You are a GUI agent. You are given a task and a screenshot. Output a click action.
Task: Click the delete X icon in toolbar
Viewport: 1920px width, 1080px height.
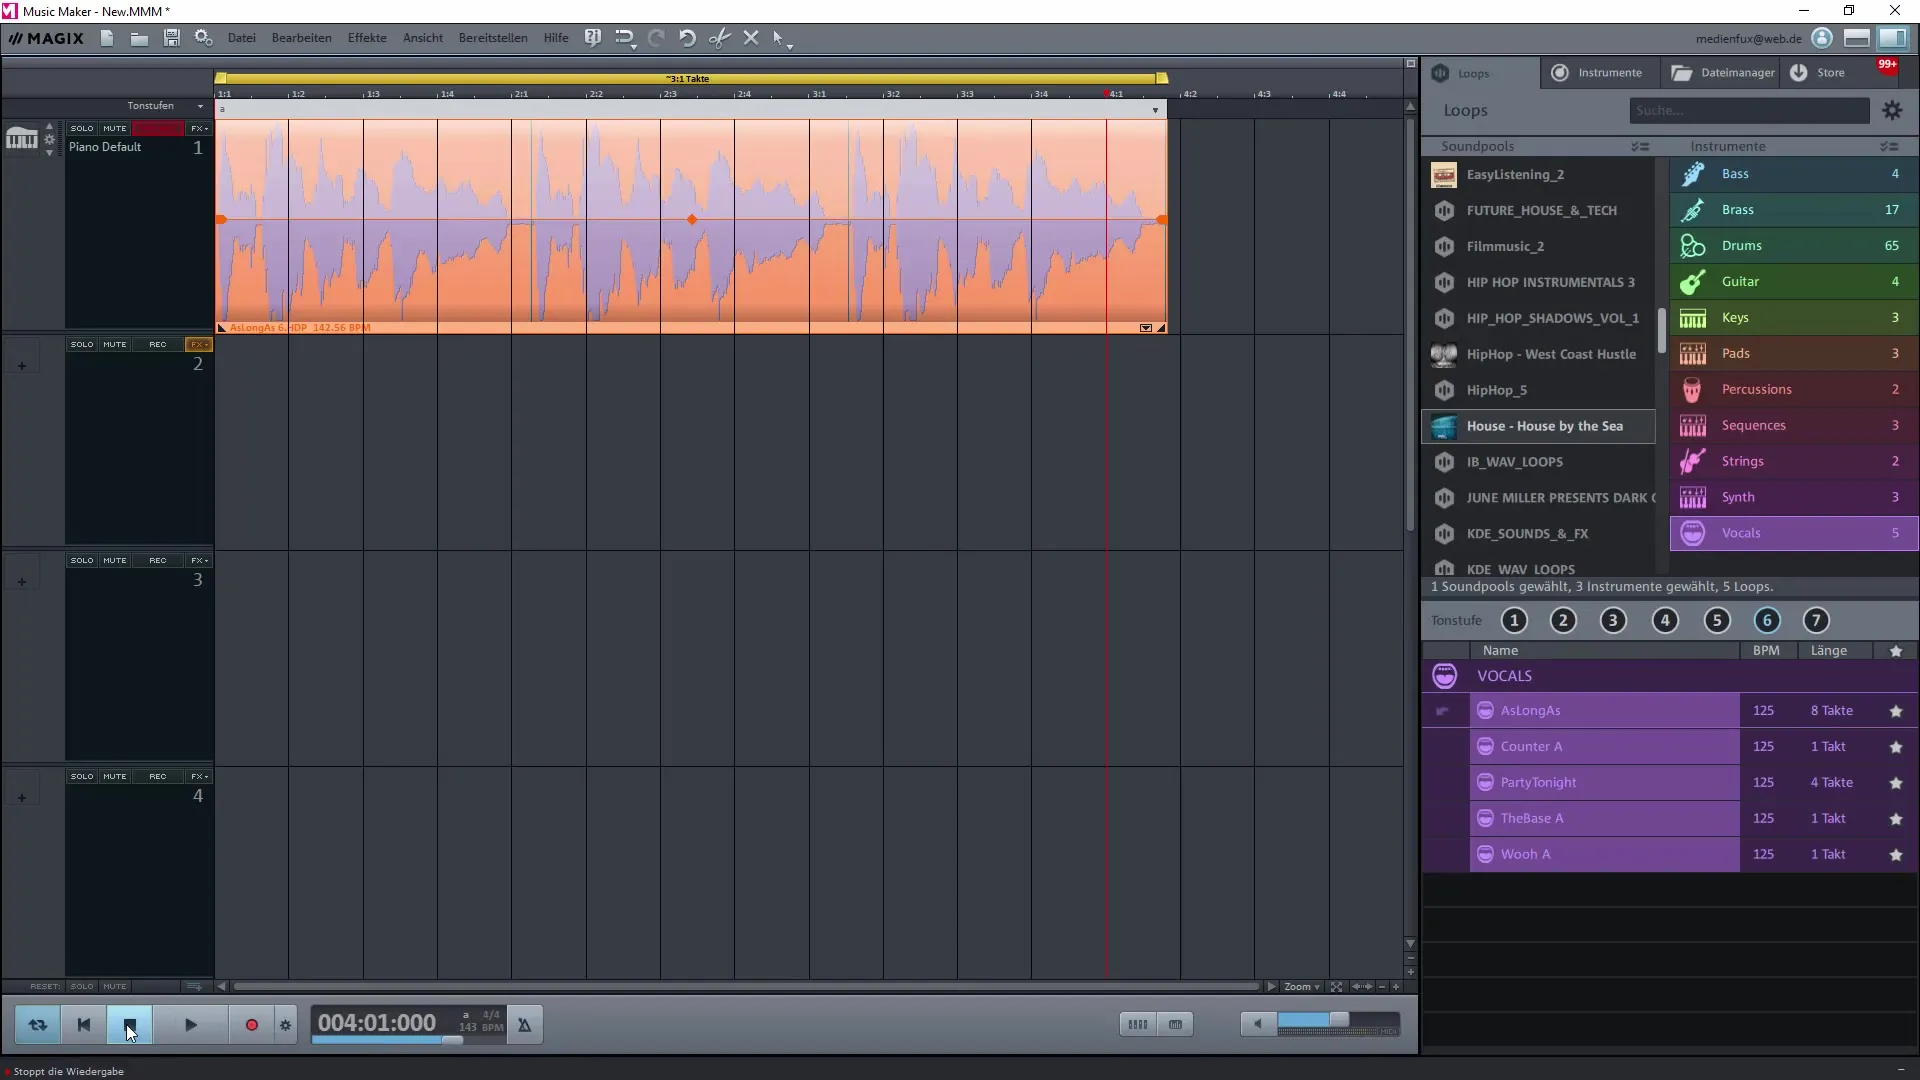pyautogui.click(x=751, y=38)
